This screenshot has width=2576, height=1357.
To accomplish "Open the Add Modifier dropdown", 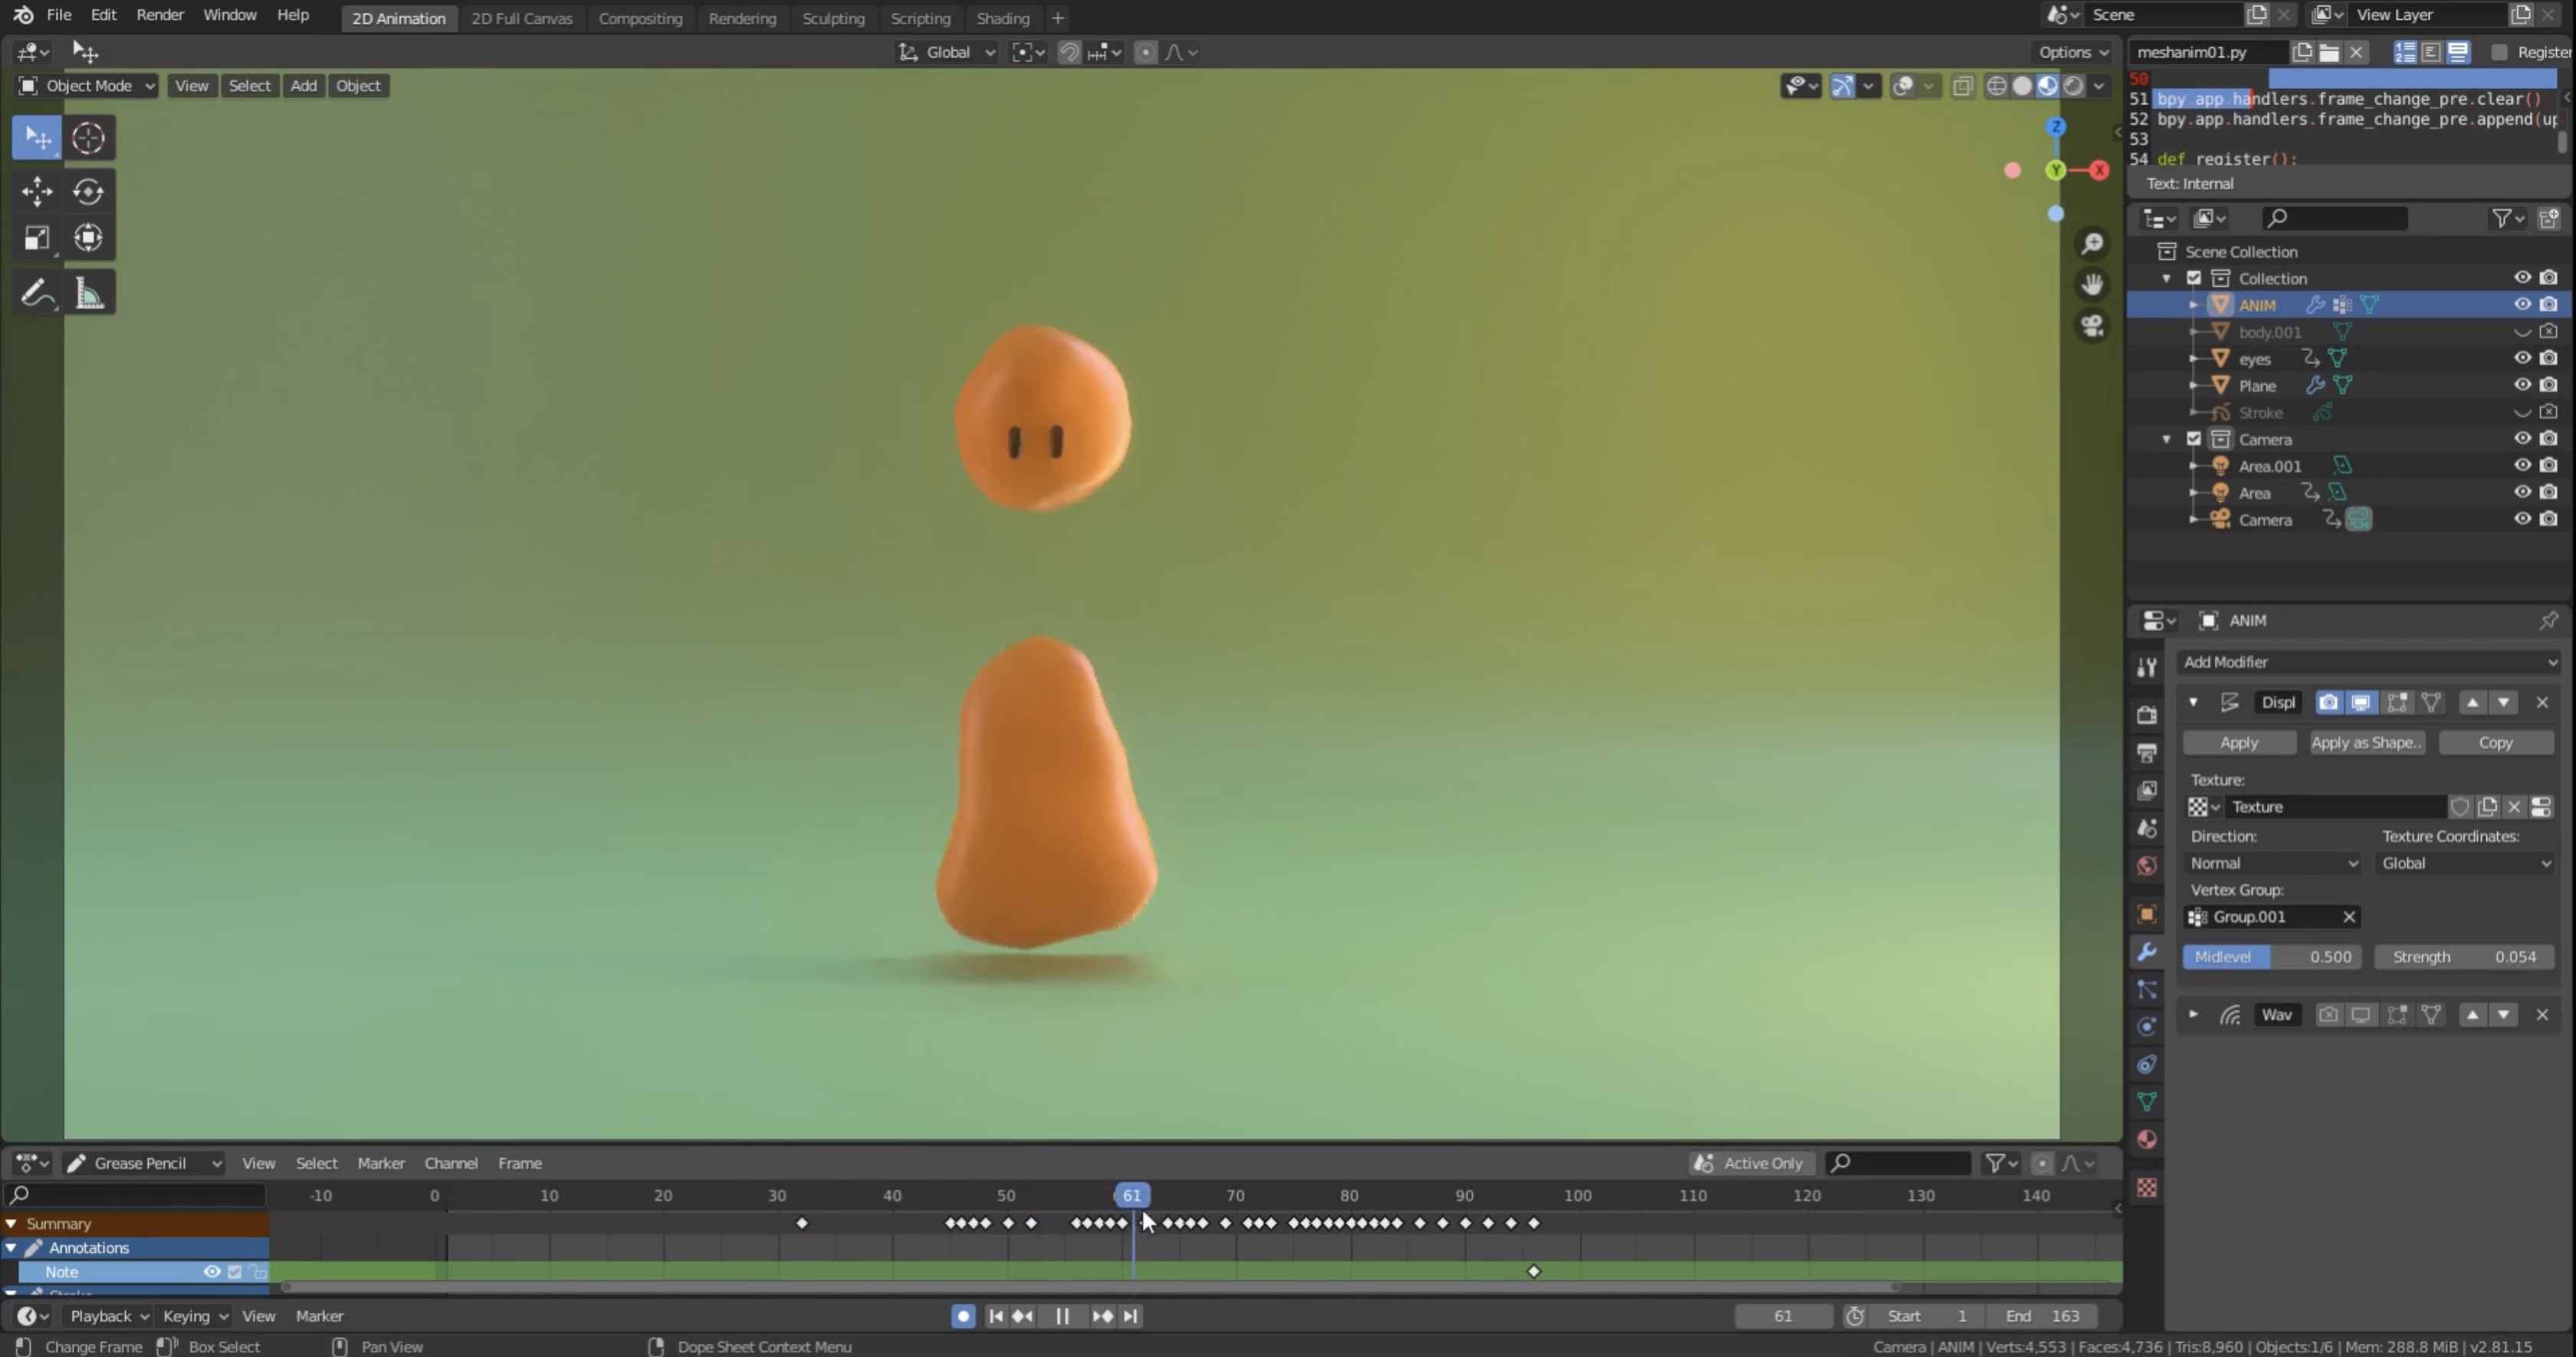I will 2368,662.
